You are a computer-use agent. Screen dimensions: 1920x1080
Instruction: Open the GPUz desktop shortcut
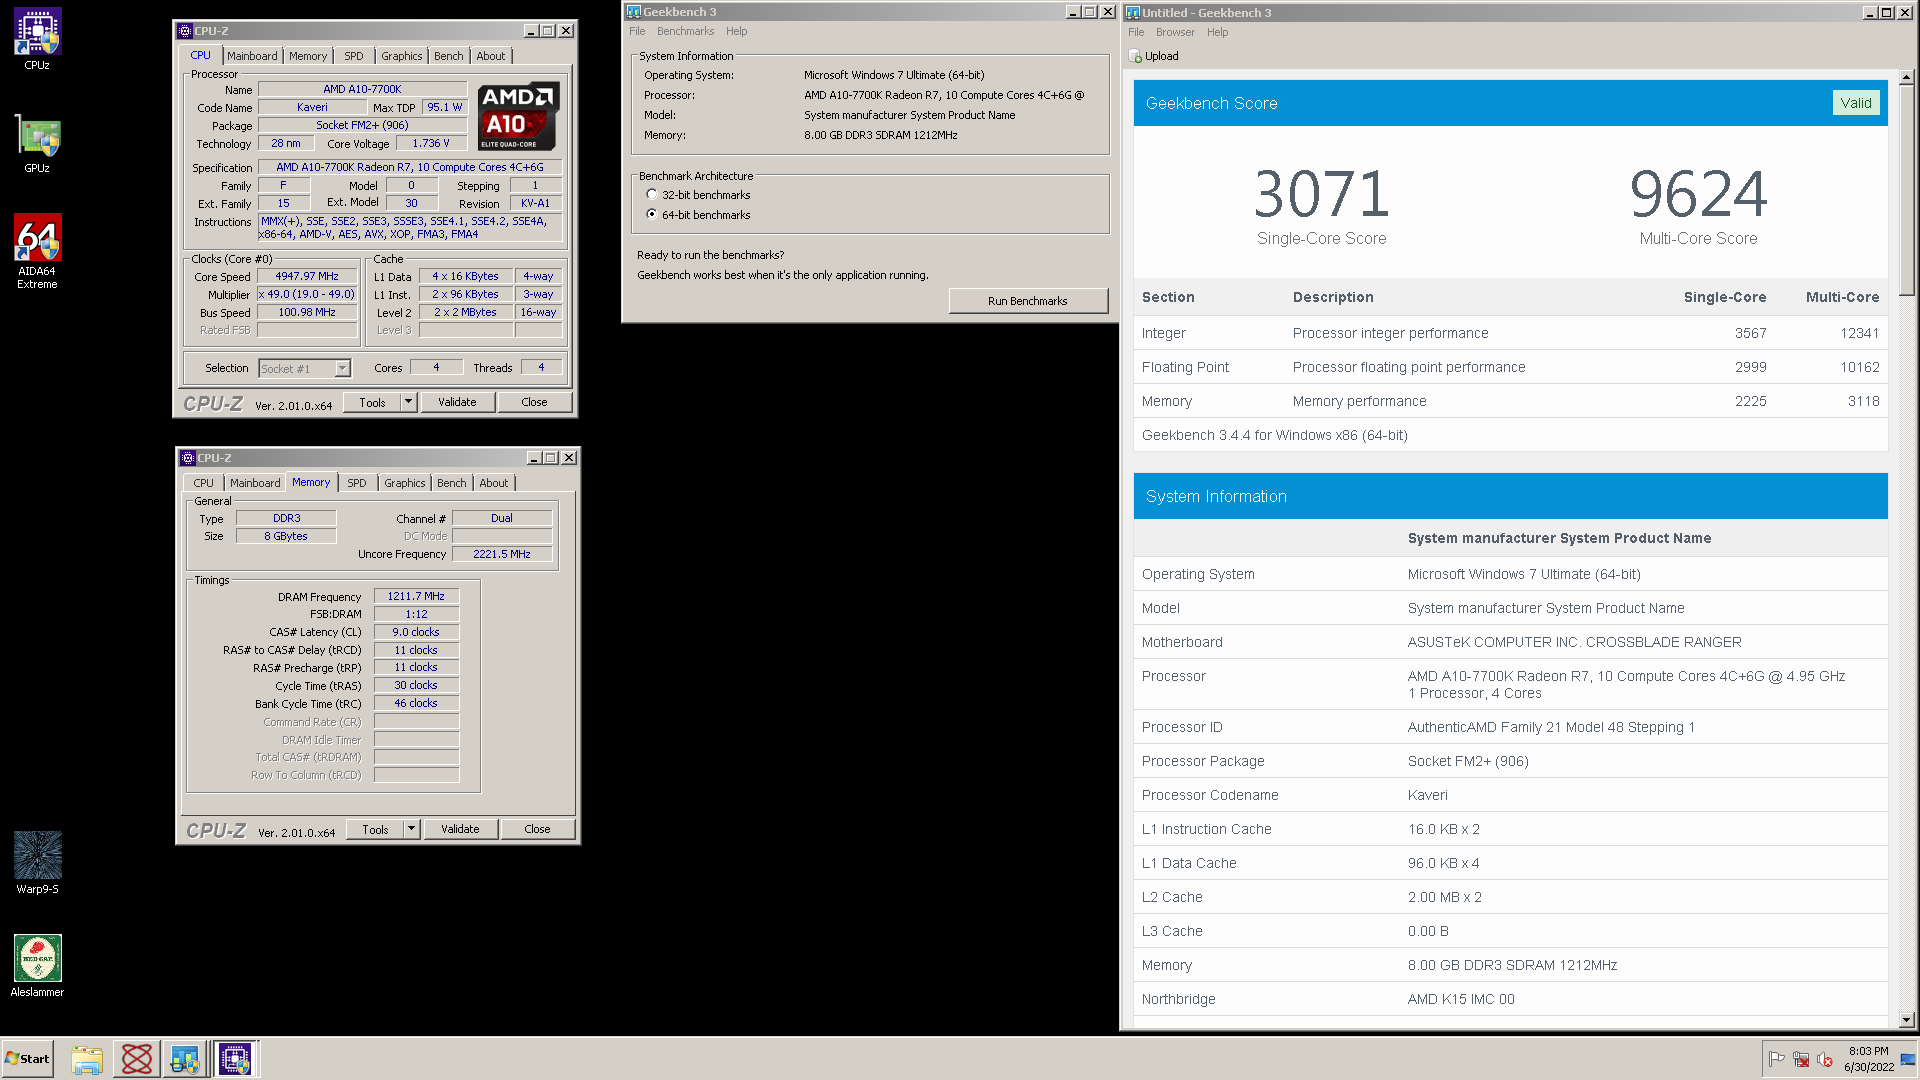(x=37, y=145)
